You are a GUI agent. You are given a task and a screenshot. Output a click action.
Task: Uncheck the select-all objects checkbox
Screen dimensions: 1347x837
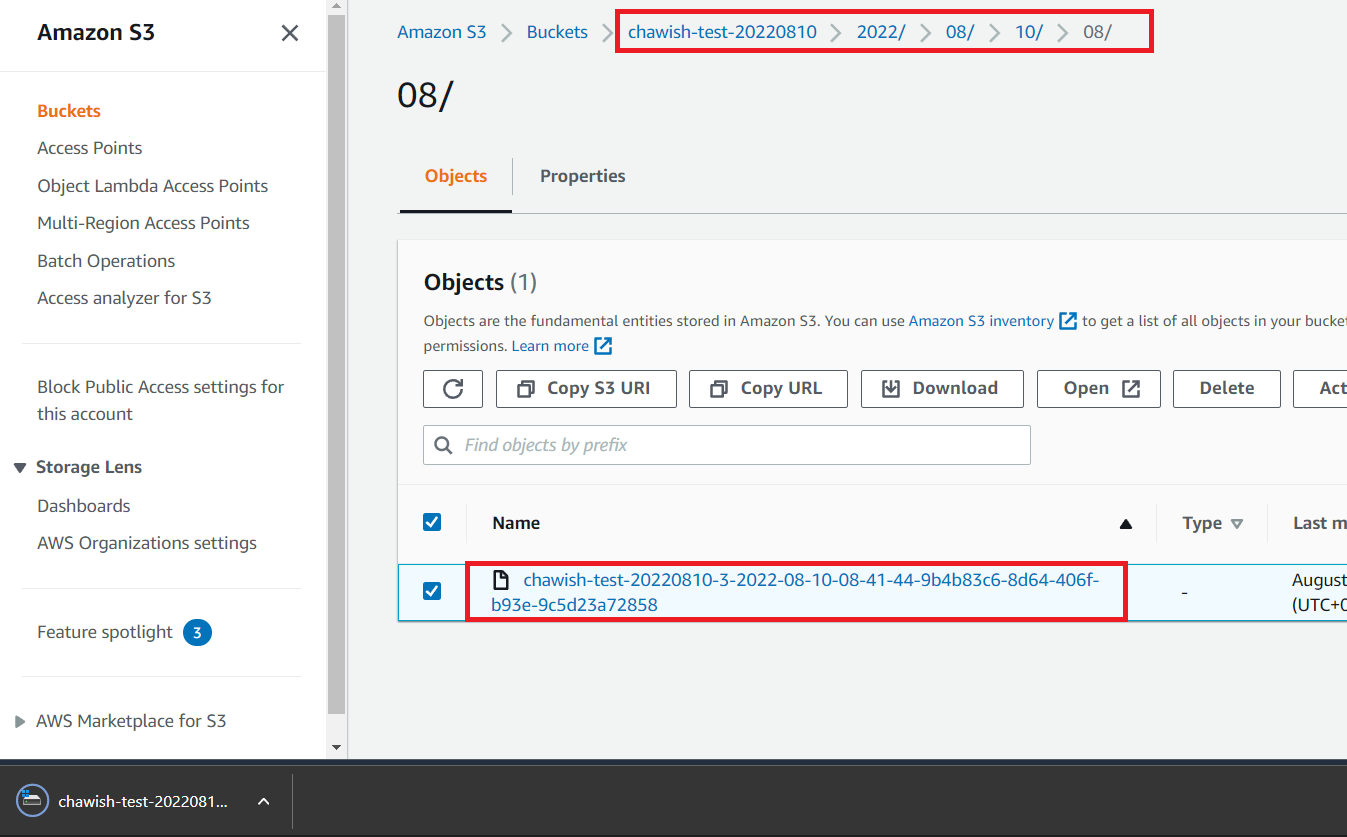432,522
